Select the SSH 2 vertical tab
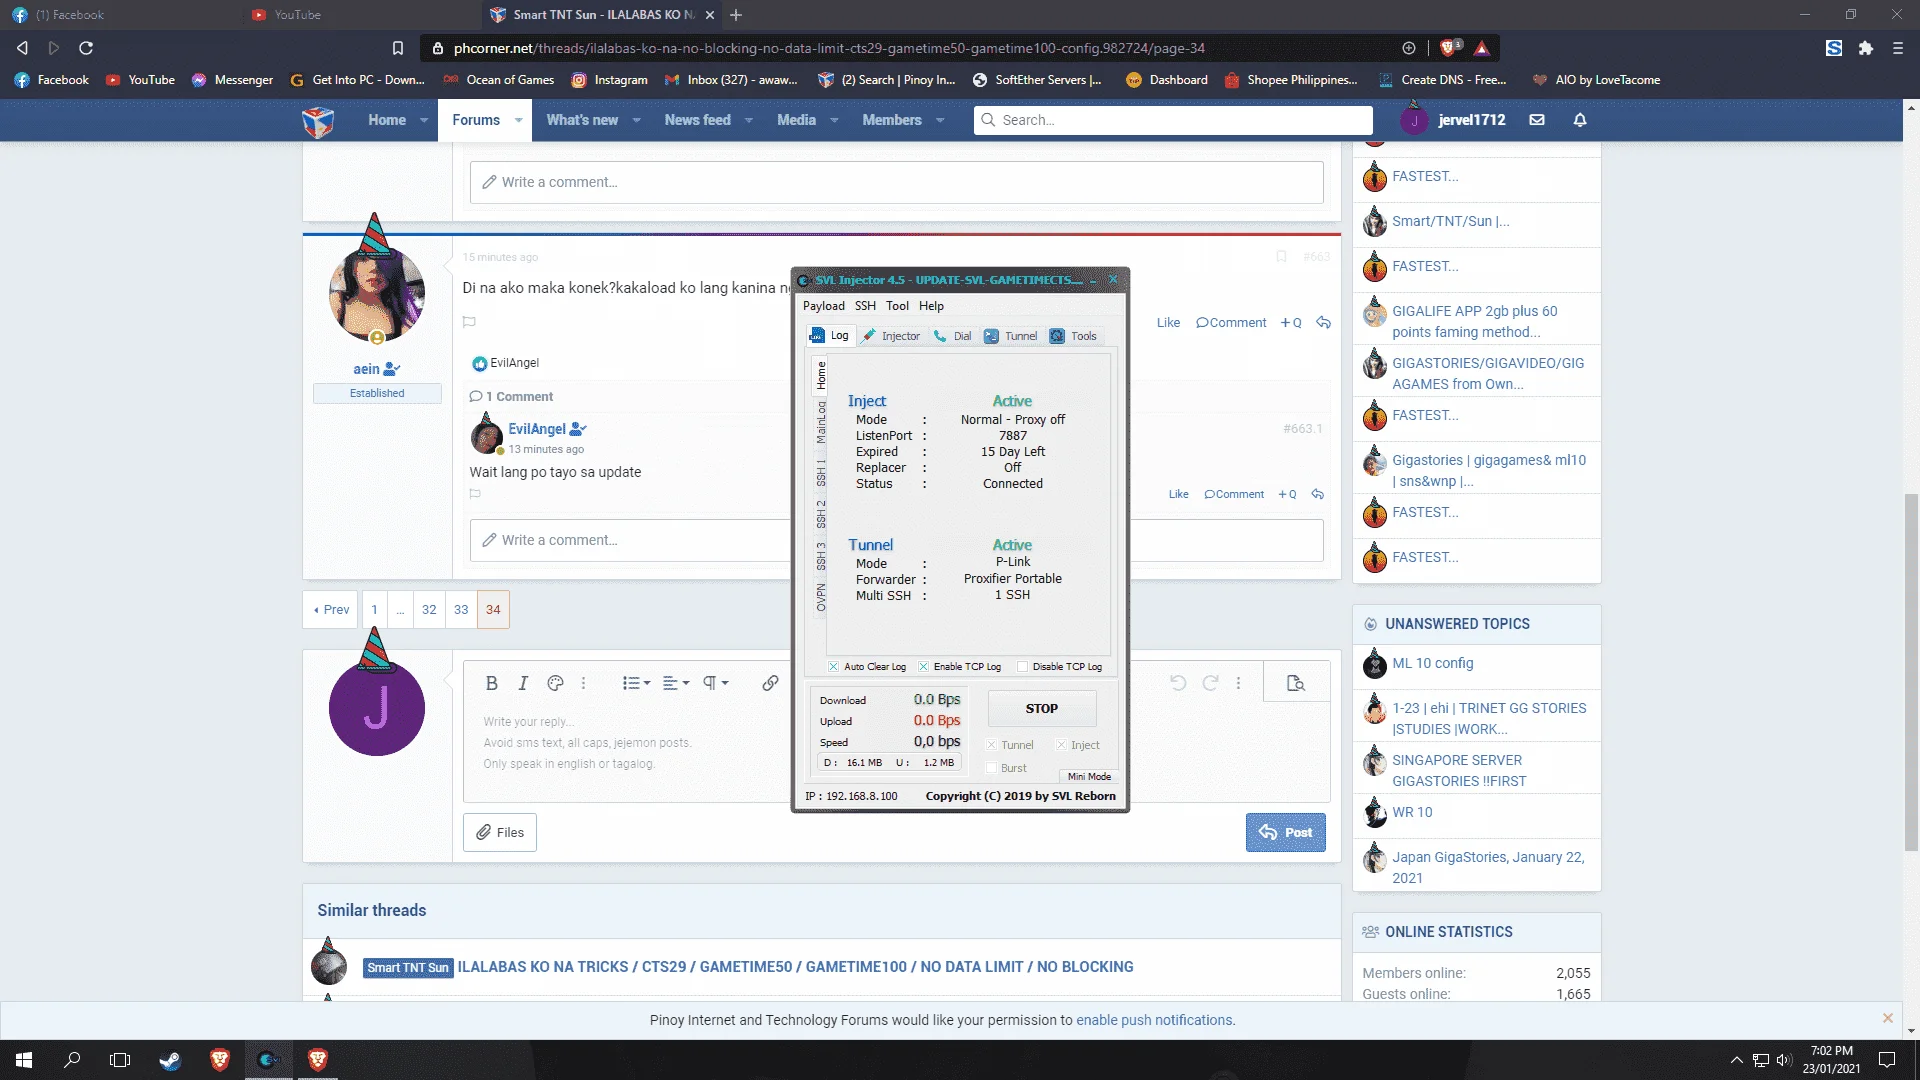 [821, 514]
